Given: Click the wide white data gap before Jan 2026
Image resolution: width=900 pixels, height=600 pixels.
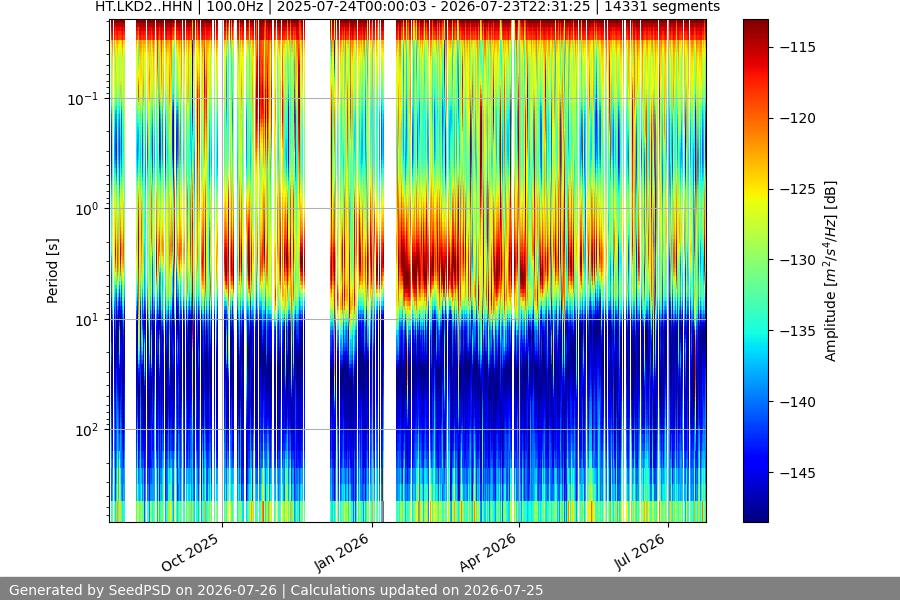Looking at the screenshot, I should (317, 271).
